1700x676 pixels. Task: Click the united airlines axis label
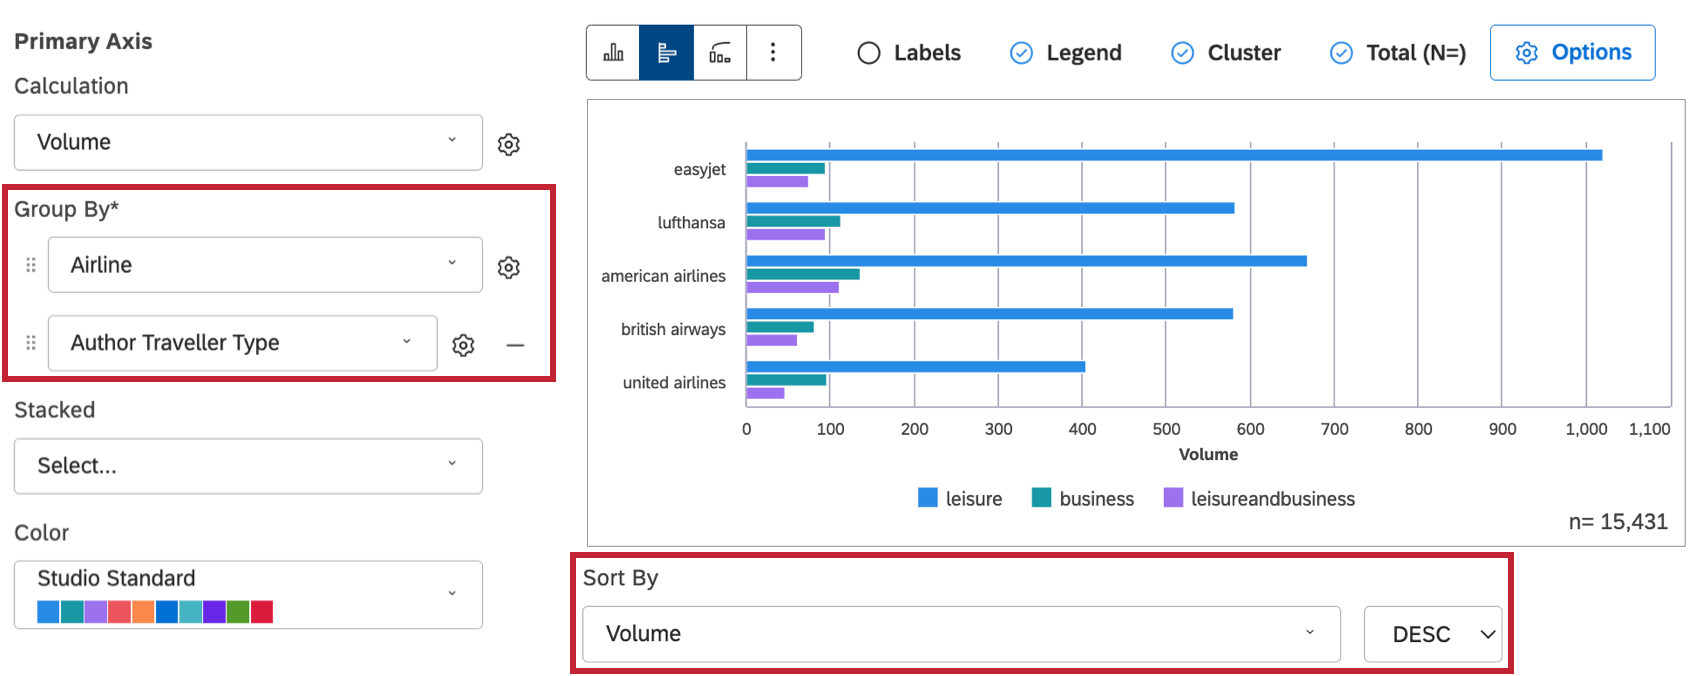674,382
